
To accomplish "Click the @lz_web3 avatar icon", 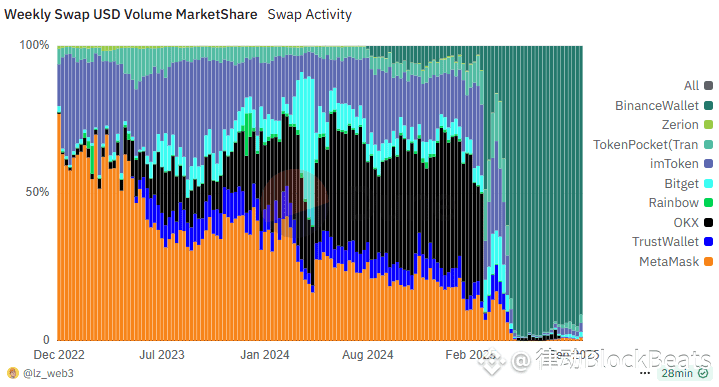I will click(13, 373).
